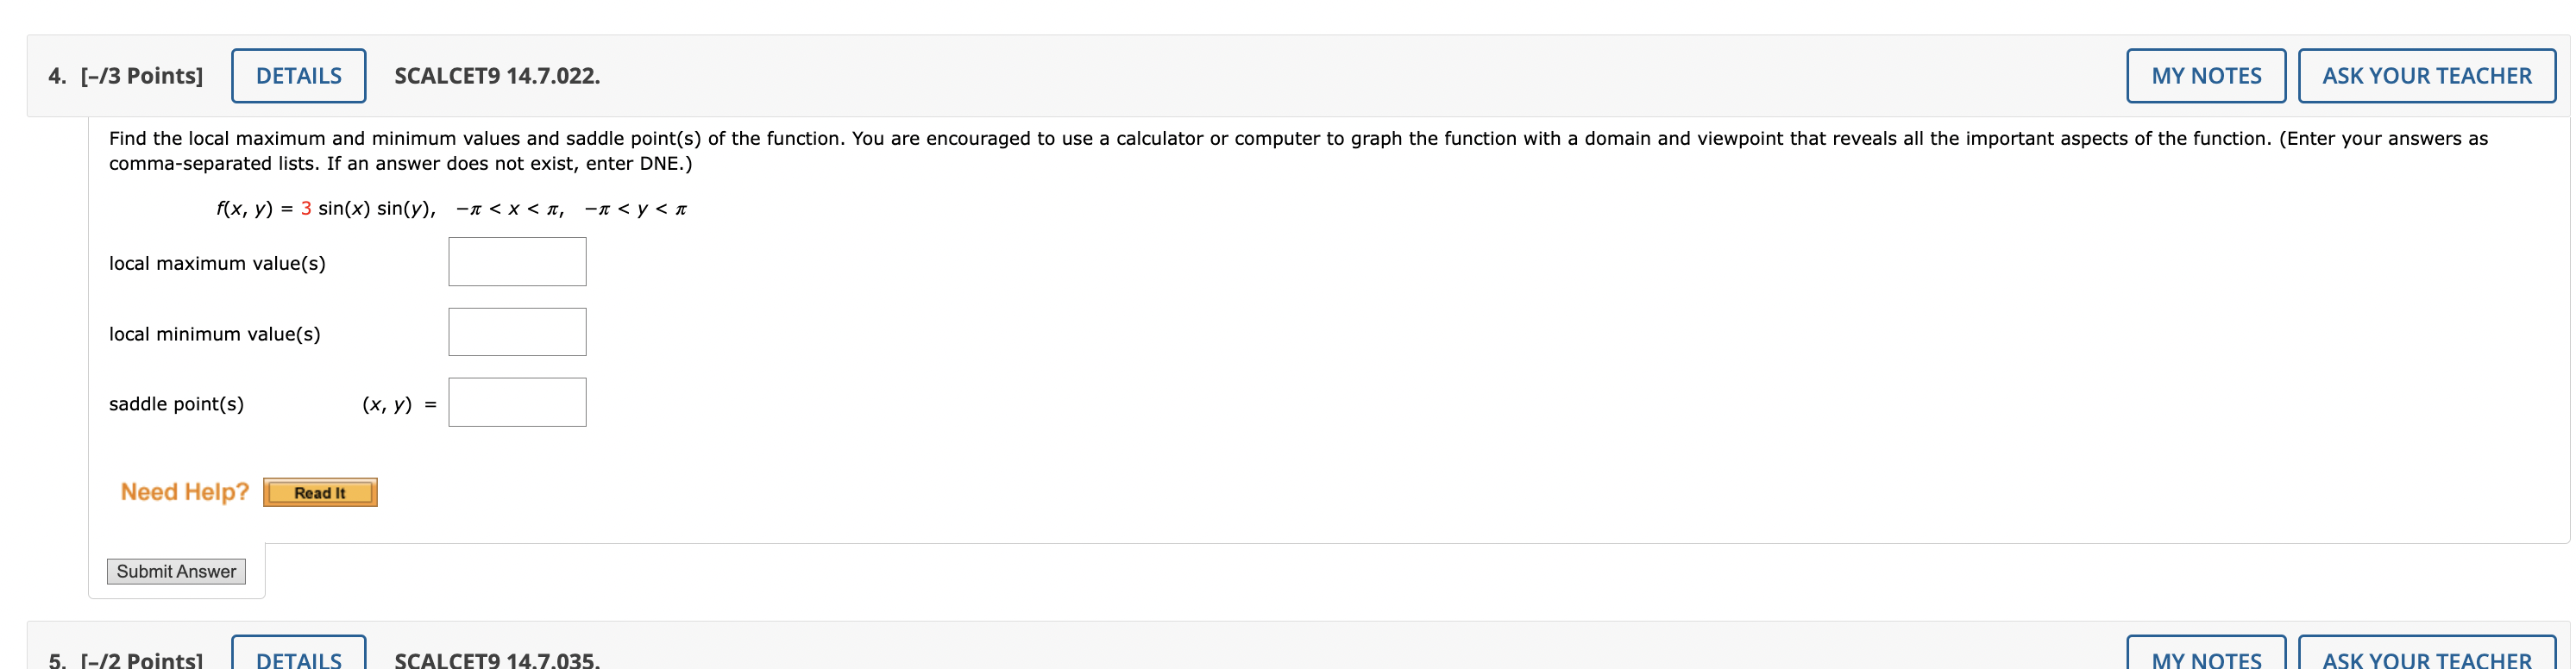This screenshot has width=2576, height=669.
Task: Select the local minimum value(s) input field
Action: [x=516, y=331]
